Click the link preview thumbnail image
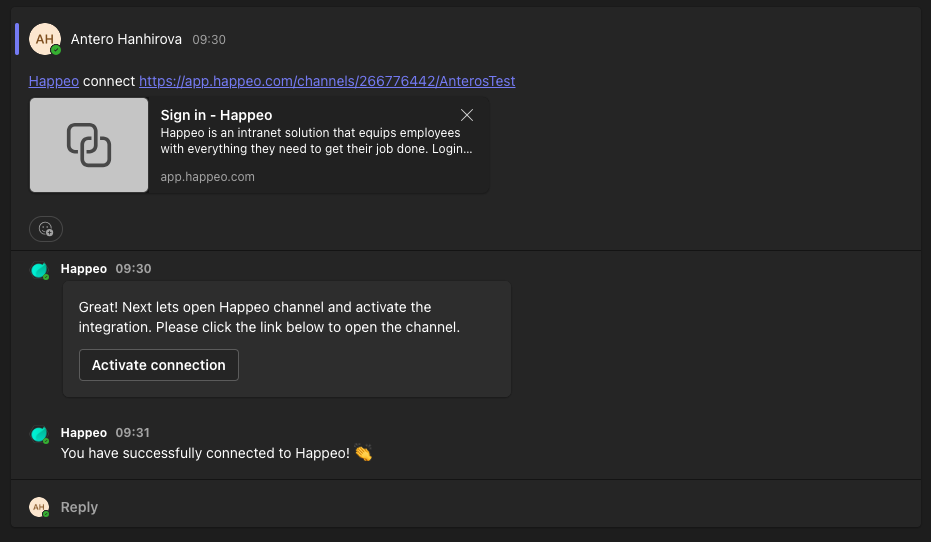 tap(89, 145)
